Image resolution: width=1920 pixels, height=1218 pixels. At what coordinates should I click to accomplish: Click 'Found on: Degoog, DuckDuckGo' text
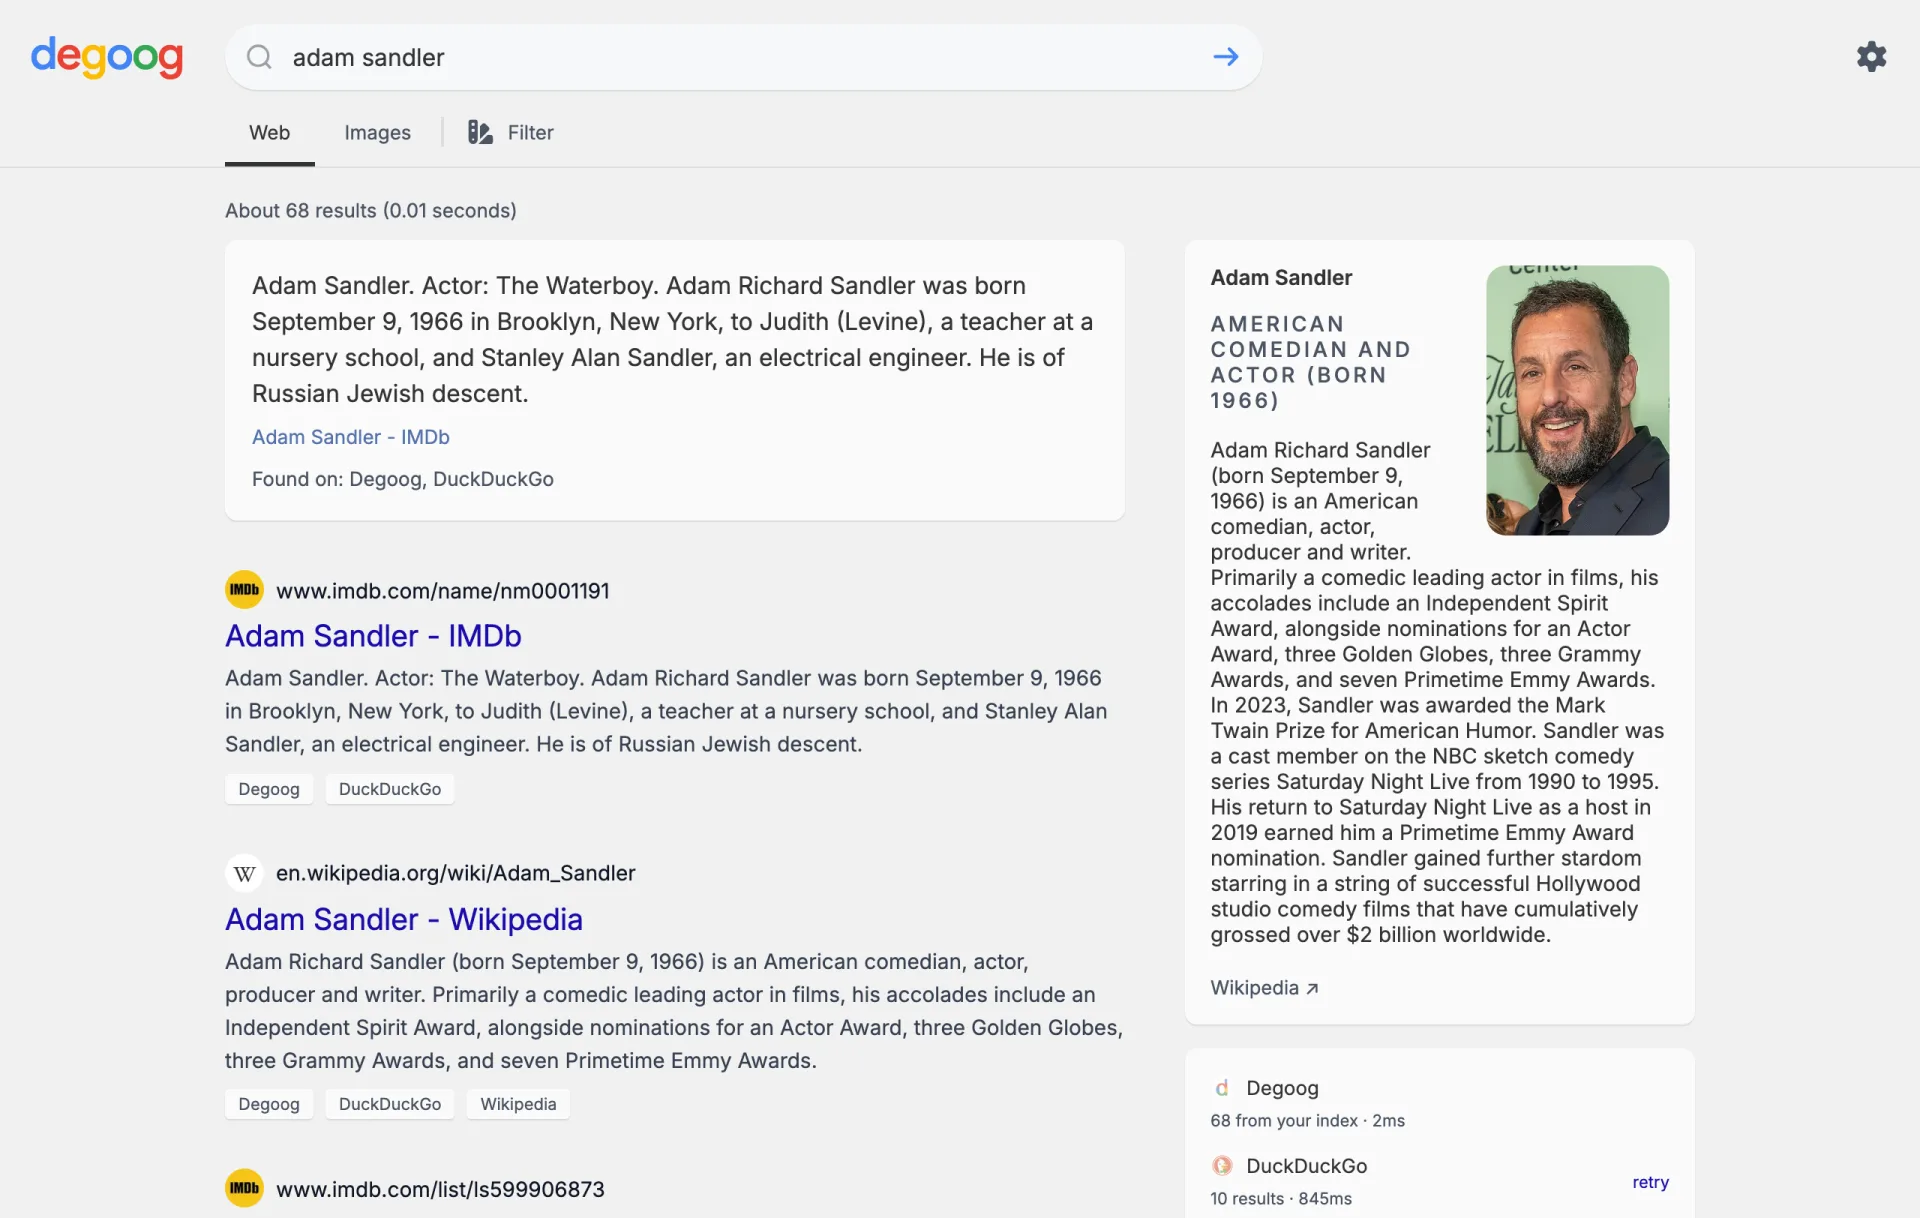(x=403, y=479)
